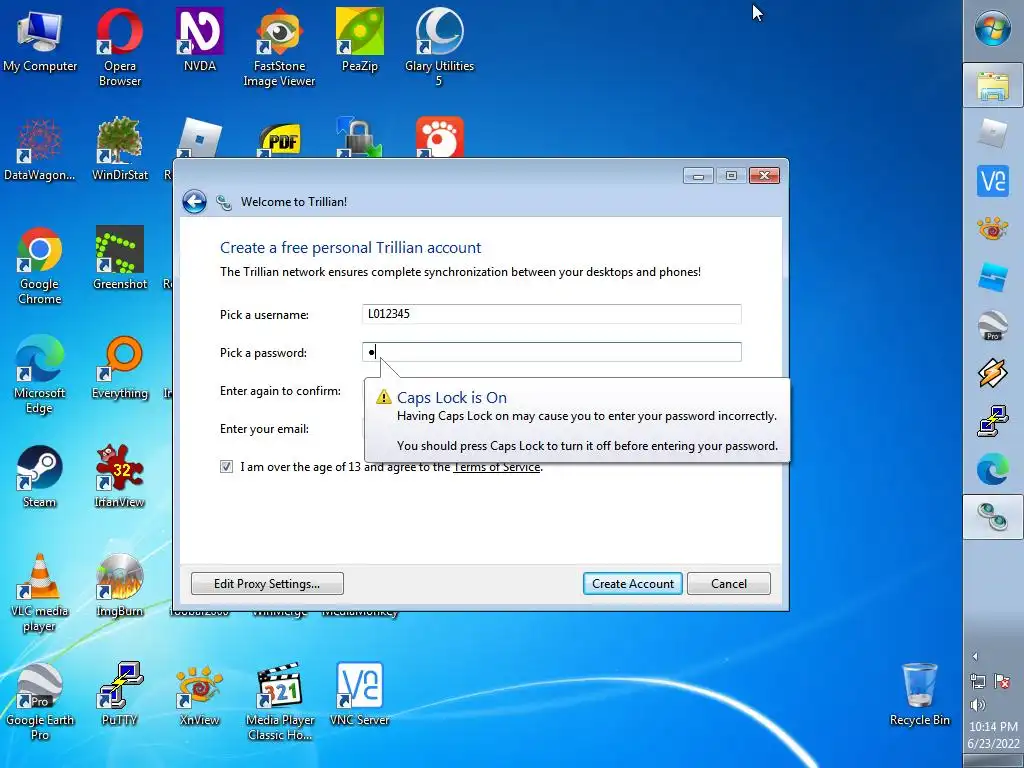Viewport: 1024px width, 768px height.
Task: Open the GOM Player red foot desktop icon
Action: 440,136
